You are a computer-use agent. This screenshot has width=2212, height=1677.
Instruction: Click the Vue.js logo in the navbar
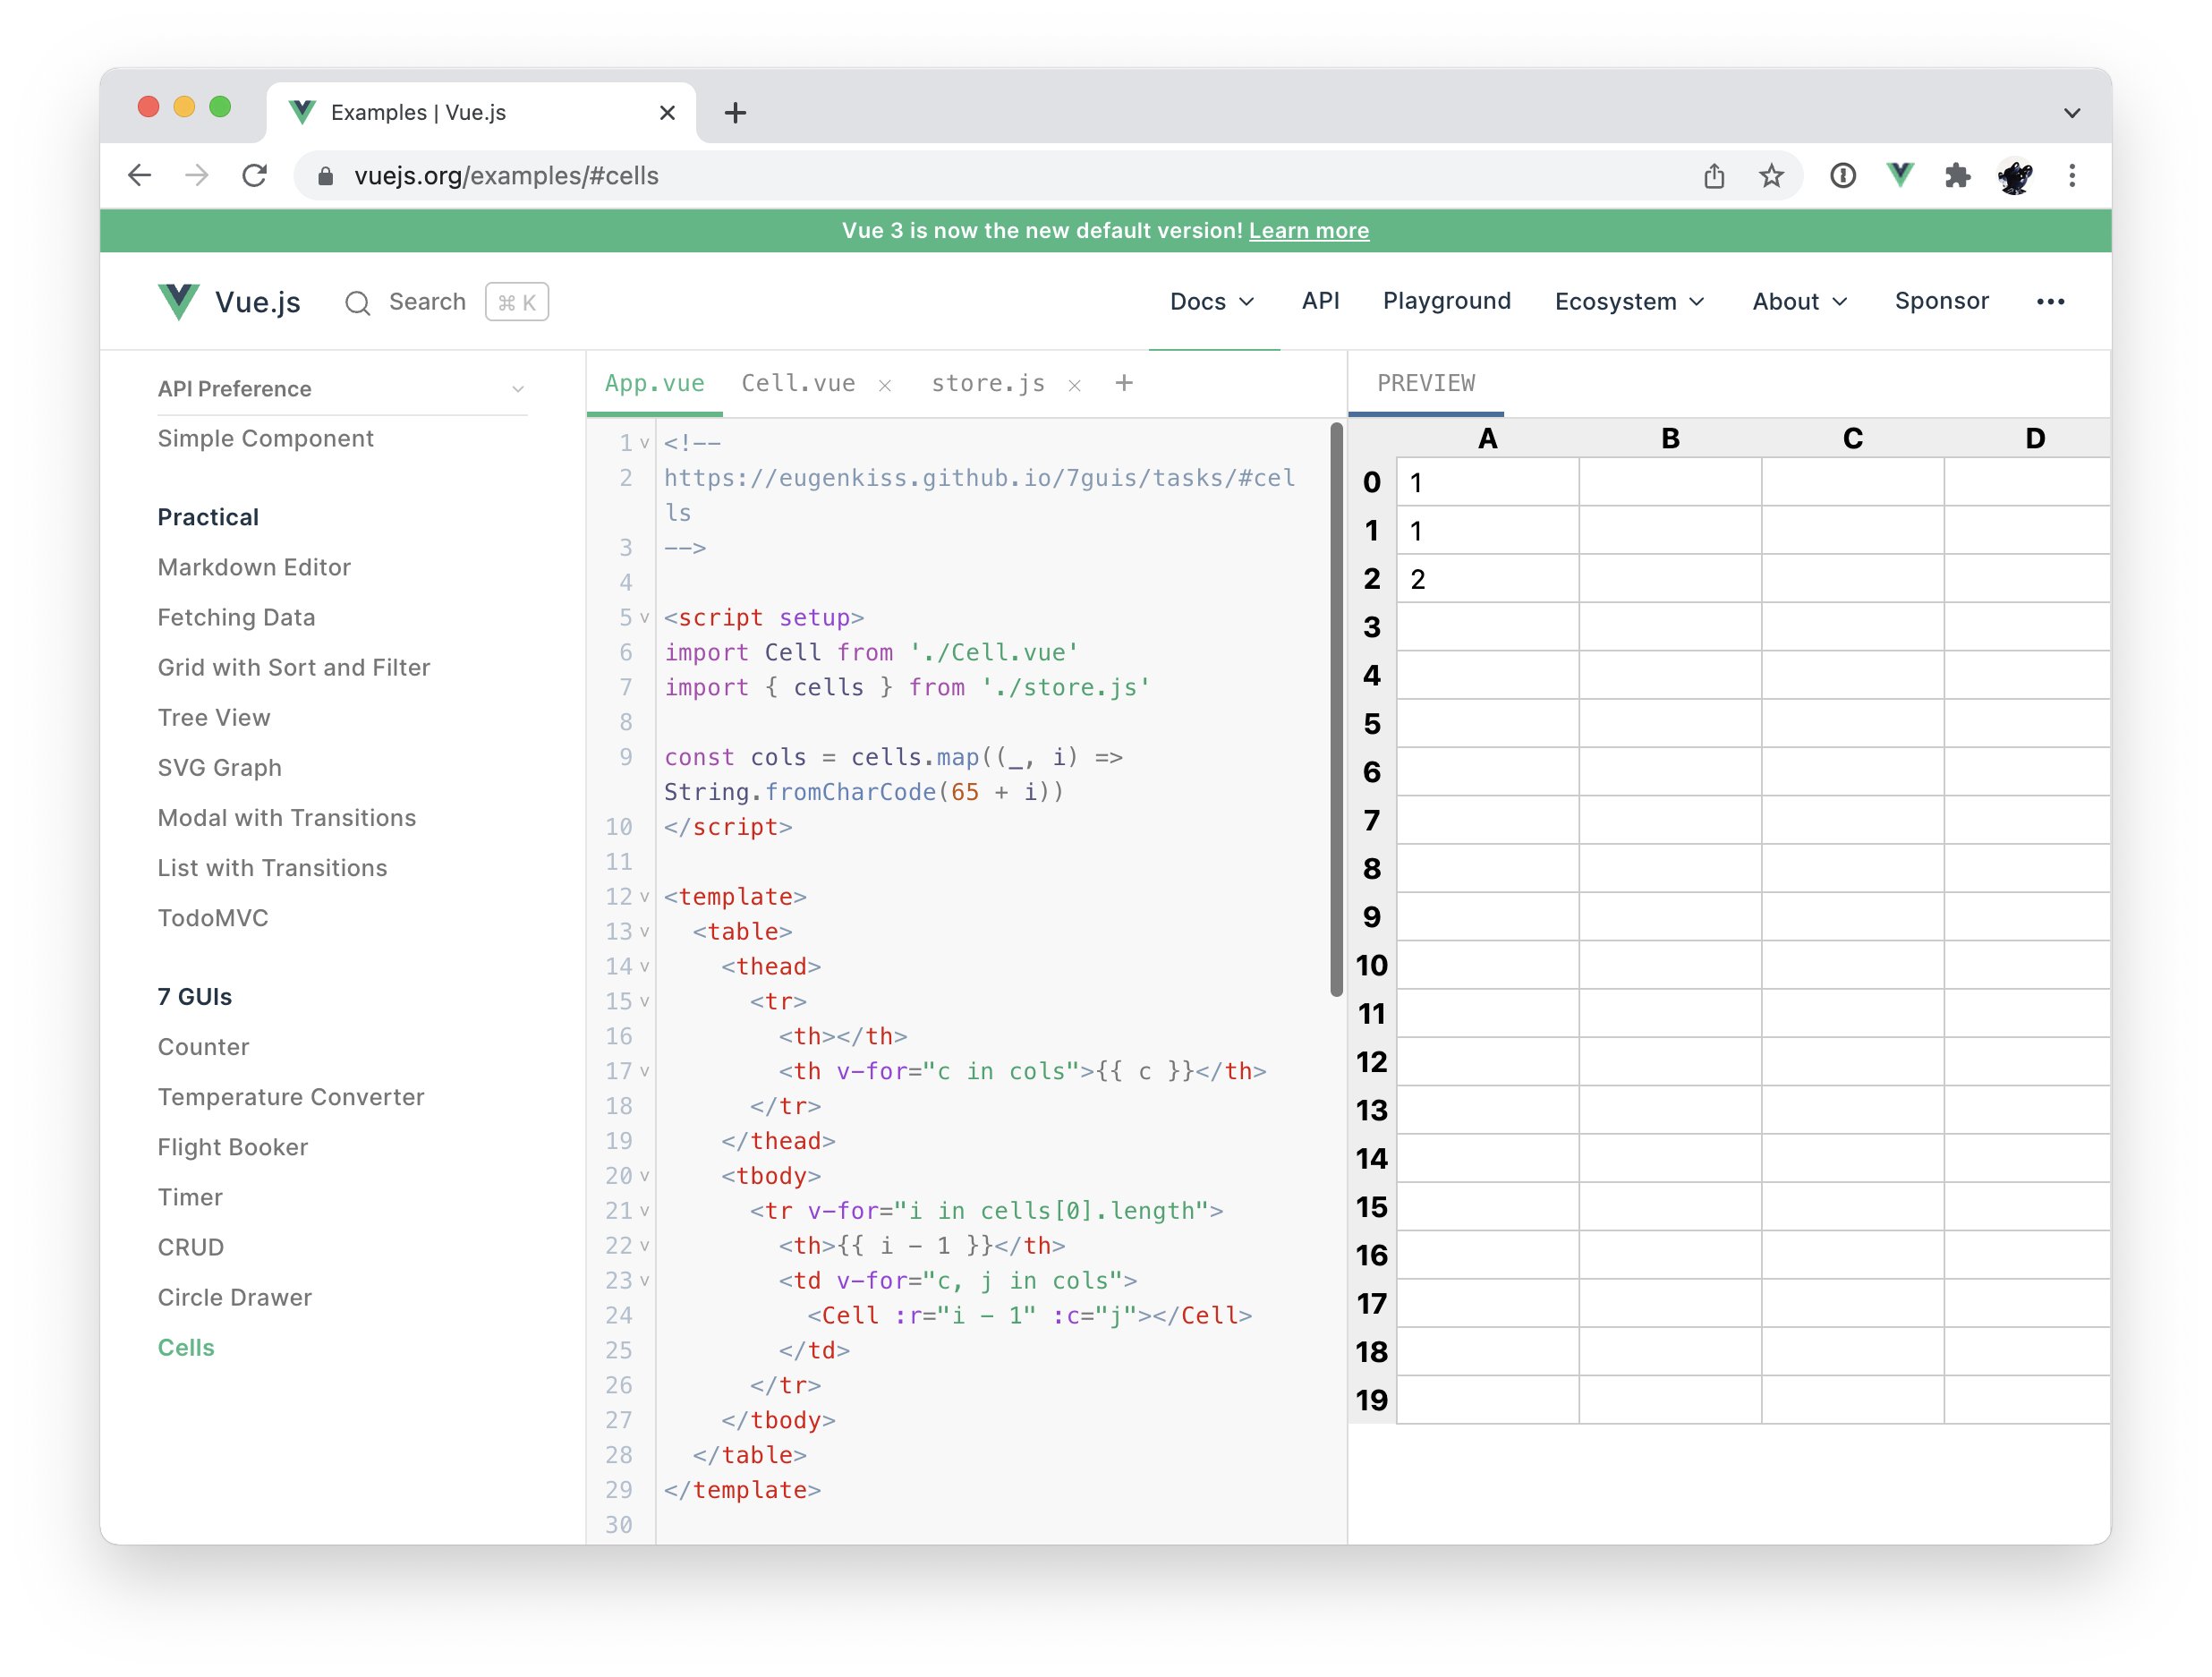pos(229,302)
